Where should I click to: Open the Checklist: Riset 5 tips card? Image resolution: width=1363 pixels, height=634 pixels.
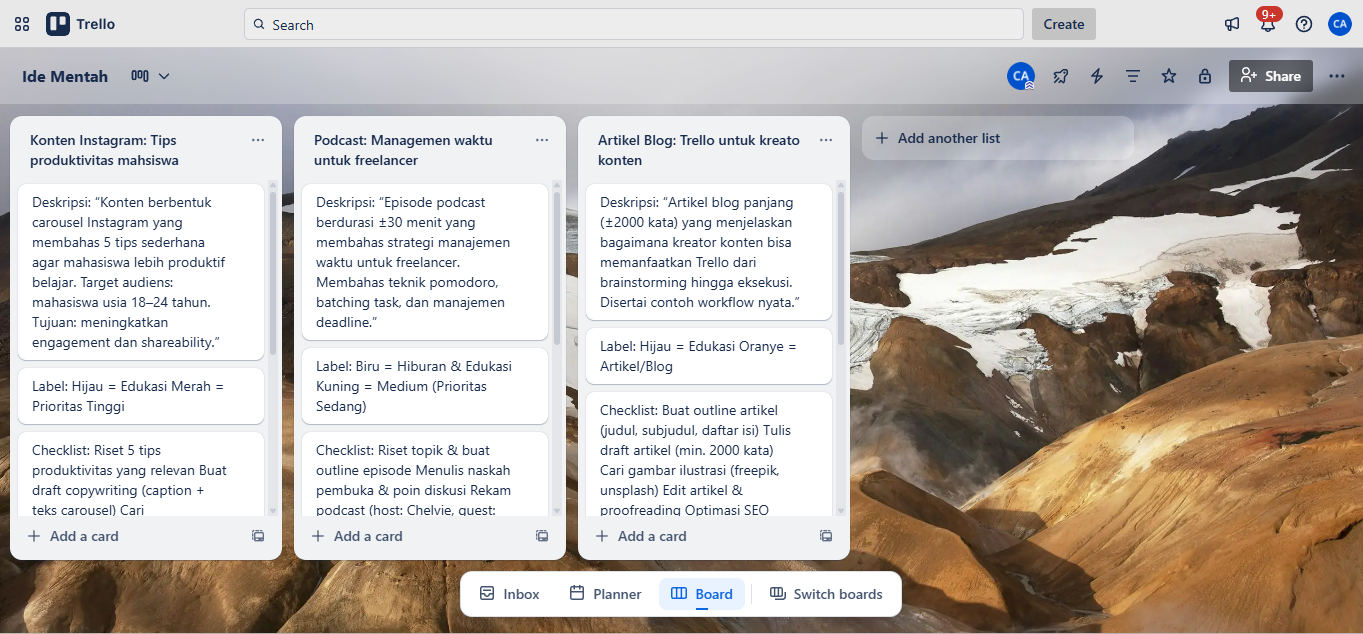141,475
